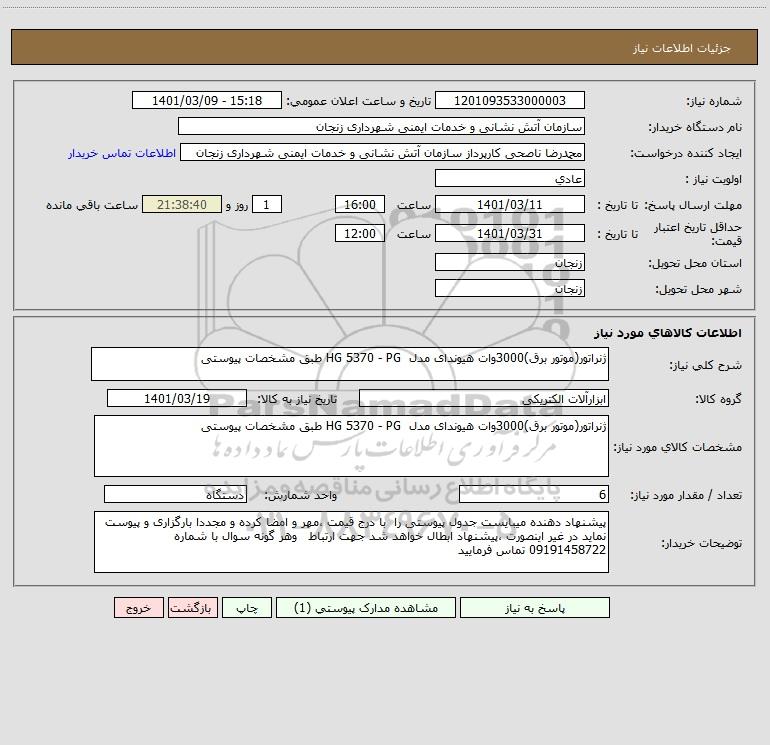The image size is (770, 745).
Task: Click the label استان محل تحویل
Action: [x=695, y=264]
